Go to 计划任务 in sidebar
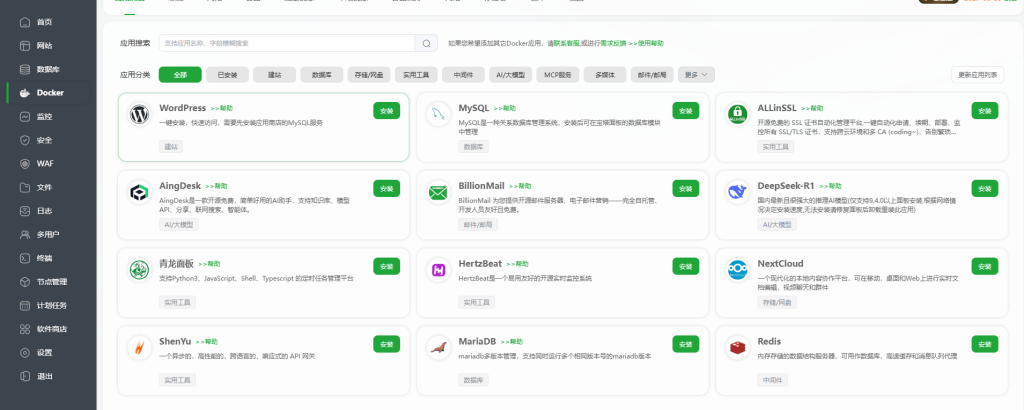Viewport: 1024px width, 410px height. pyautogui.click(x=52, y=306)
